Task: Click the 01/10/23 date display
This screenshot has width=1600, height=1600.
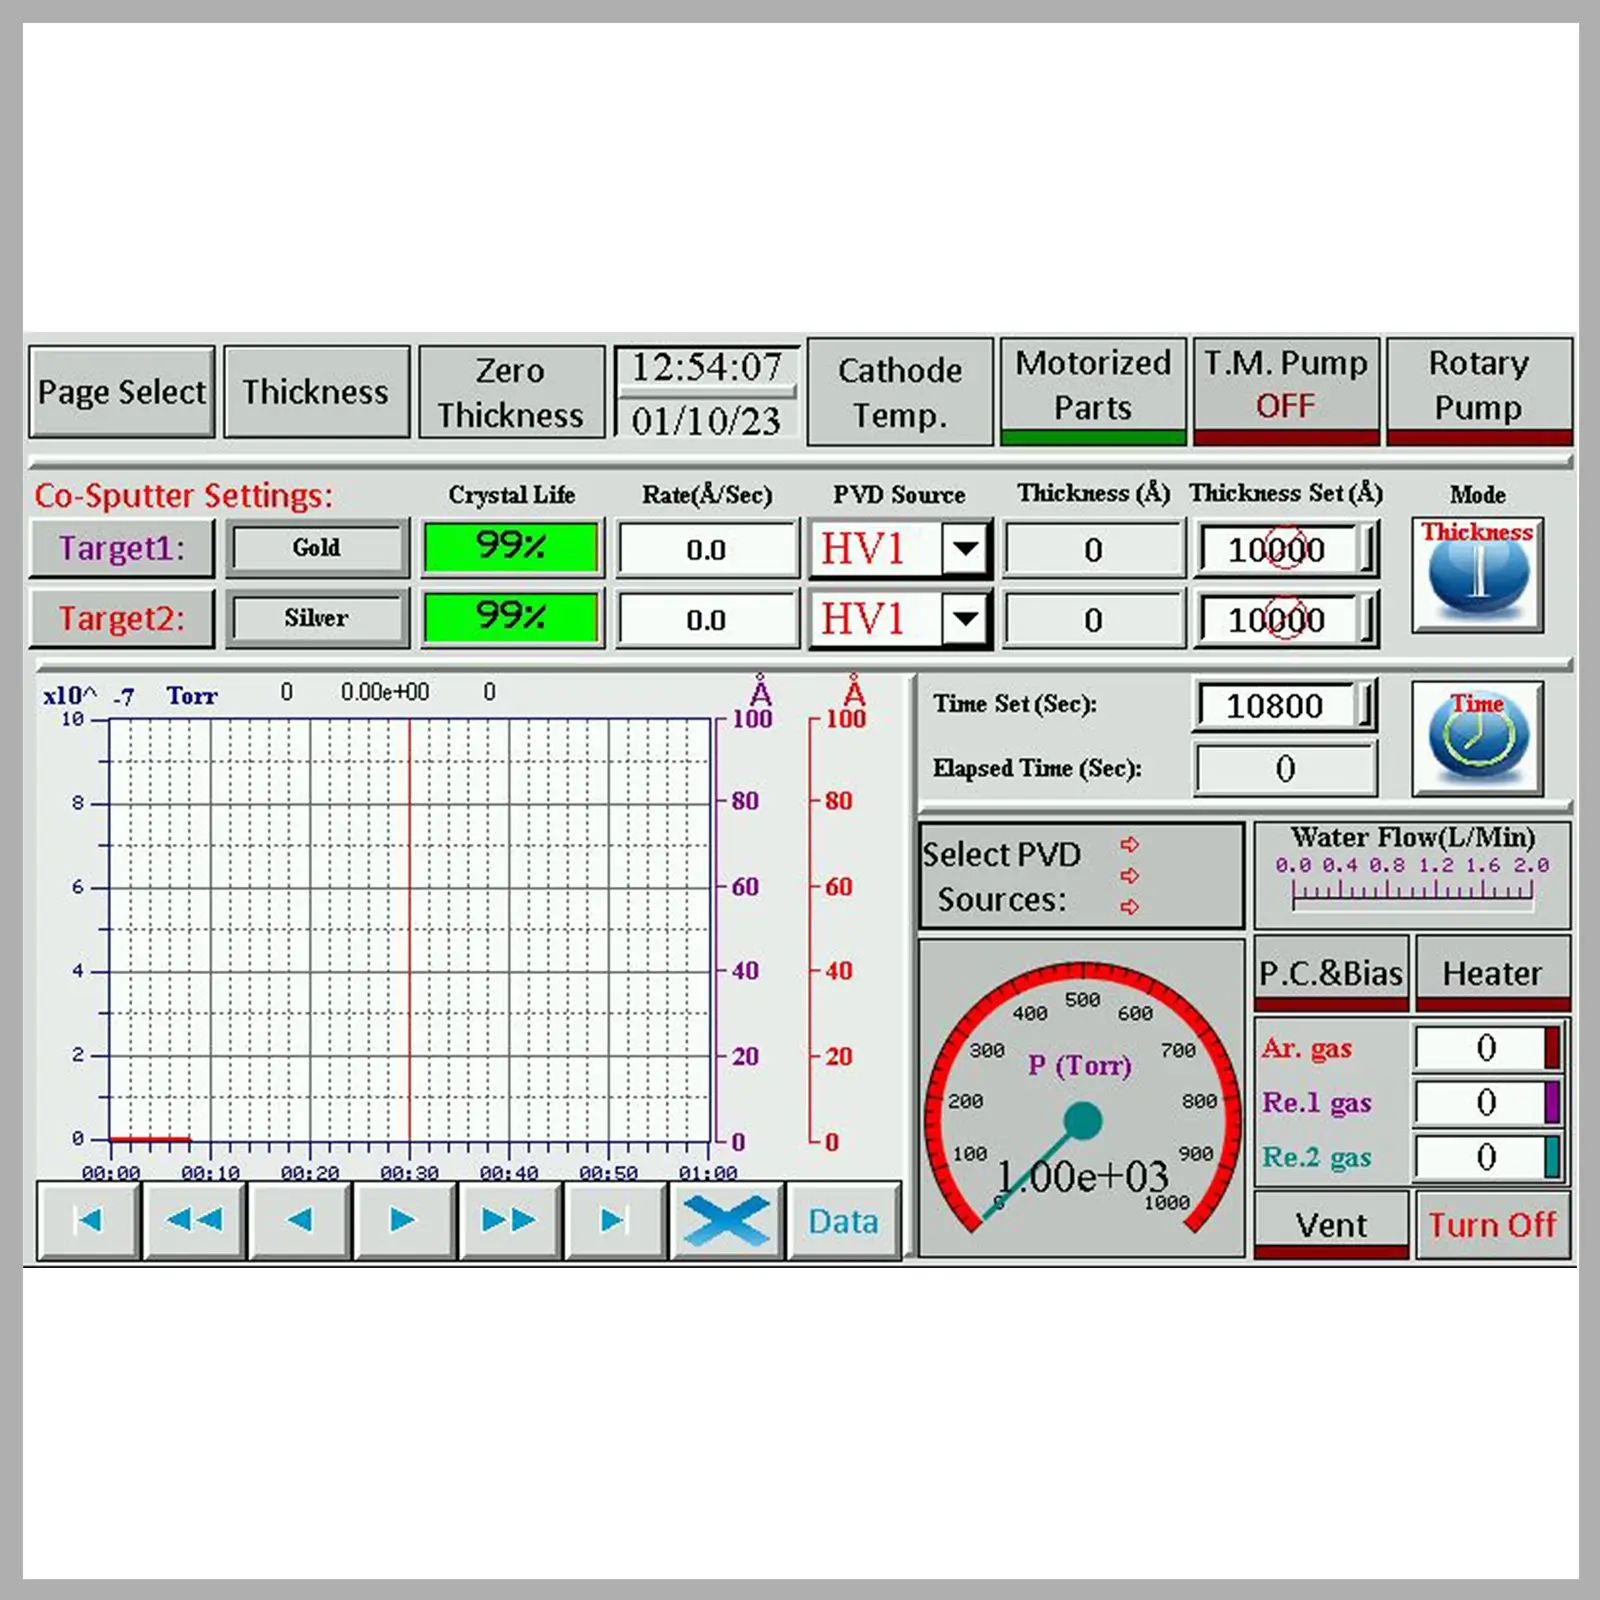Action: click(x=707, y=420)
